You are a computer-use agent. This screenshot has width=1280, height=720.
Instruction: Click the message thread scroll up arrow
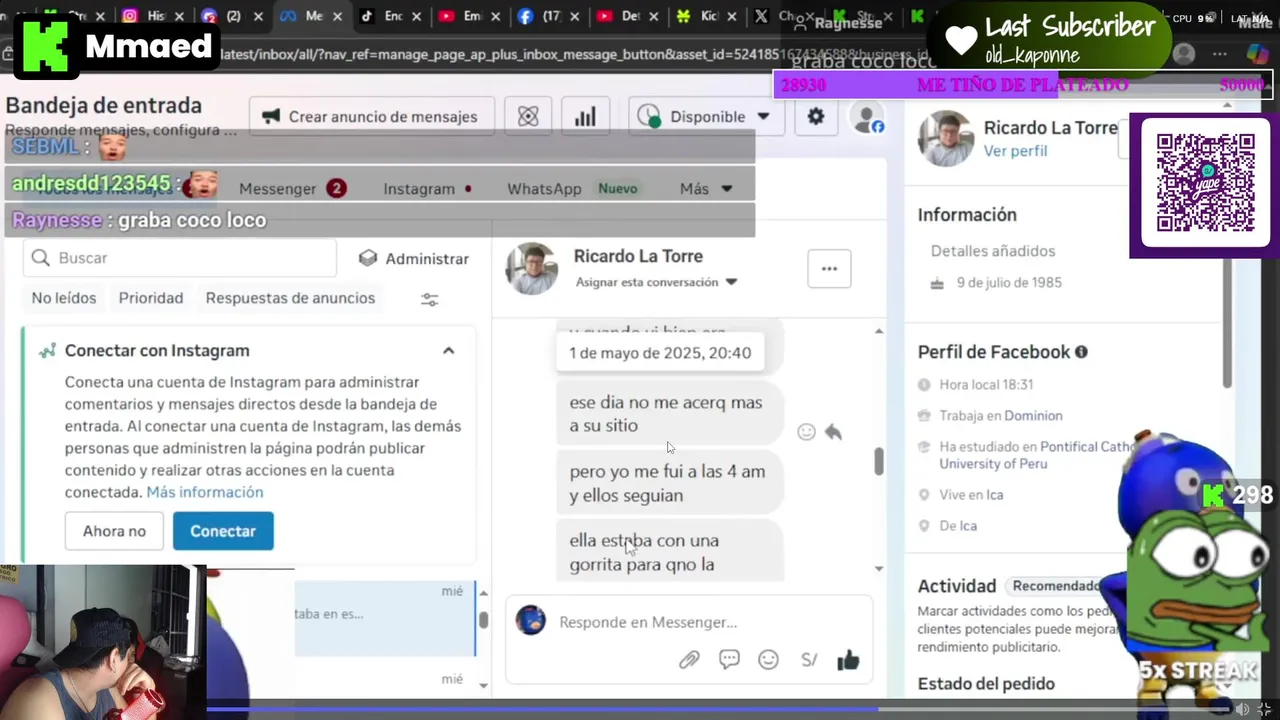pos(879,331)
